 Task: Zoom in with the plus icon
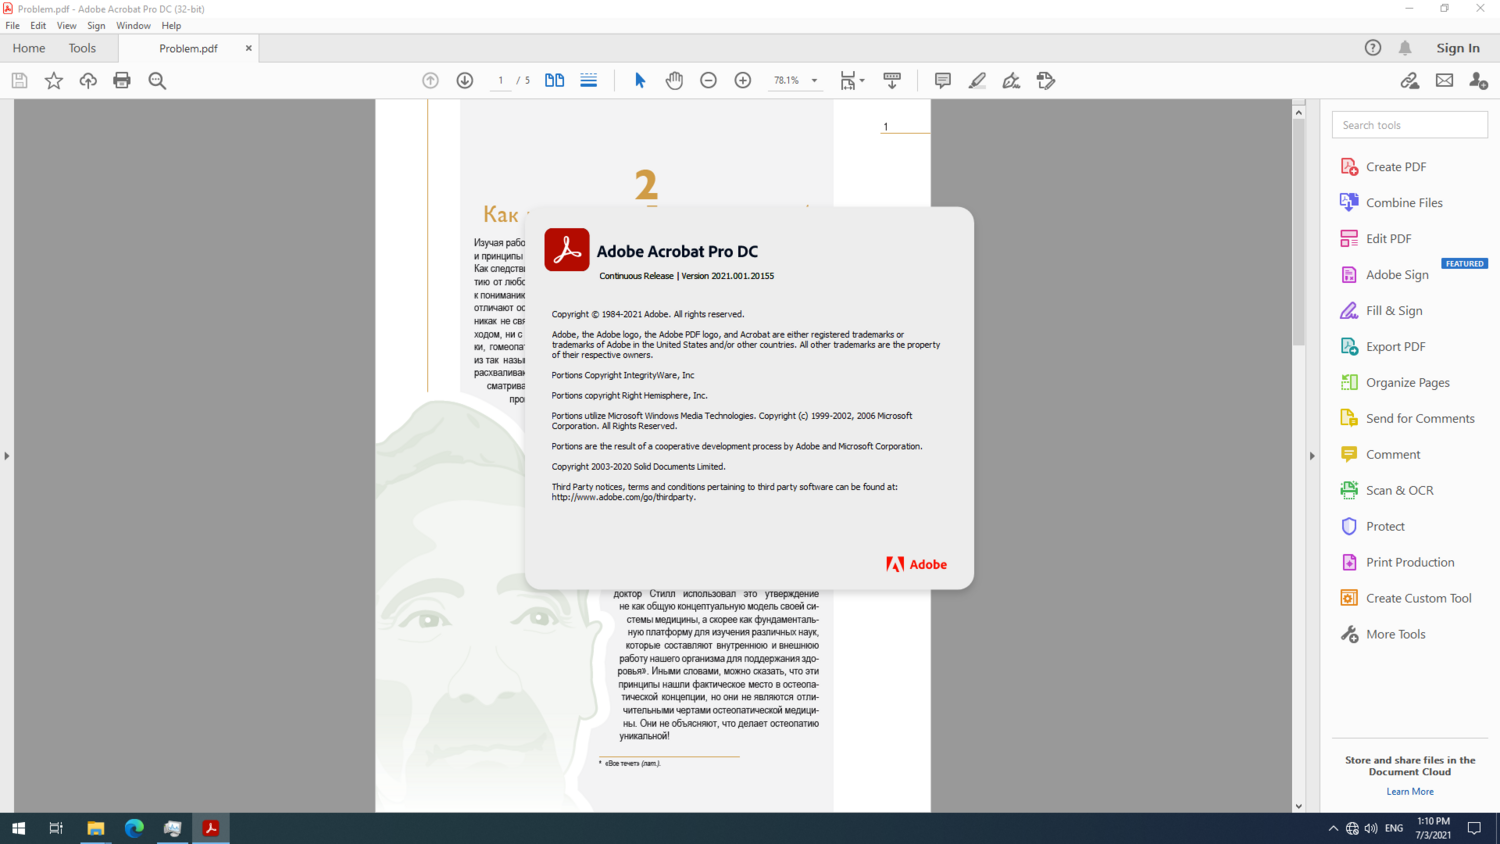coord(743,80)
